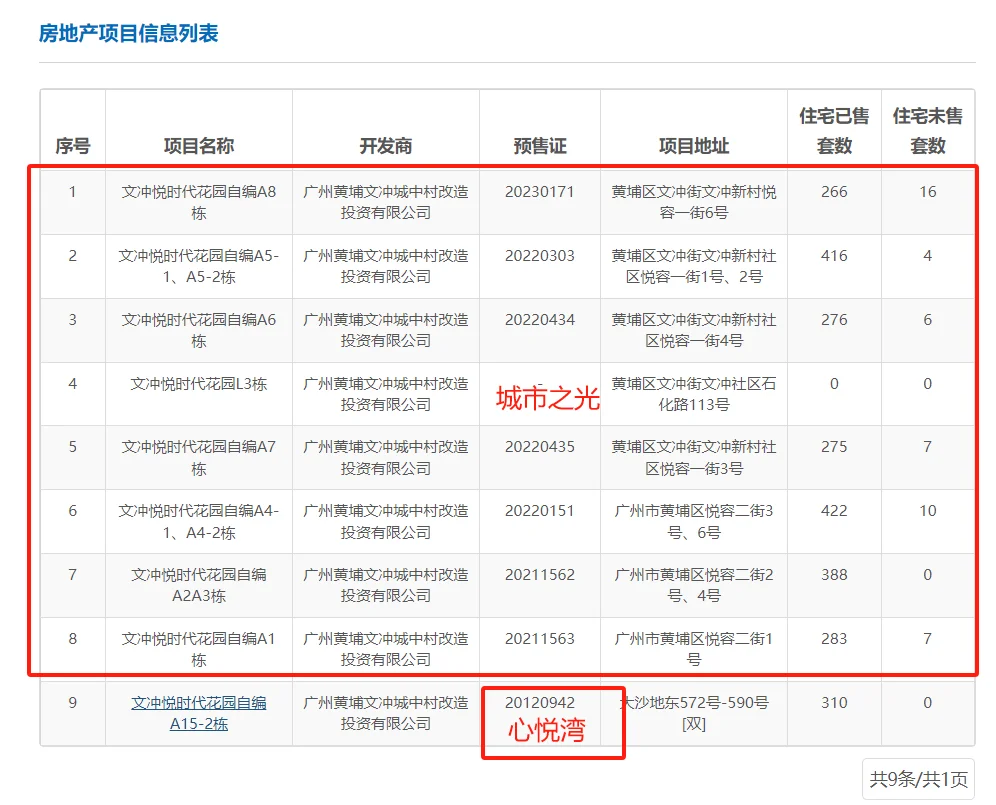Viewport: 996px width, 805px height.
Task: Click the 共9条/共1页 pagination indicator
Action: coord(918,779)
